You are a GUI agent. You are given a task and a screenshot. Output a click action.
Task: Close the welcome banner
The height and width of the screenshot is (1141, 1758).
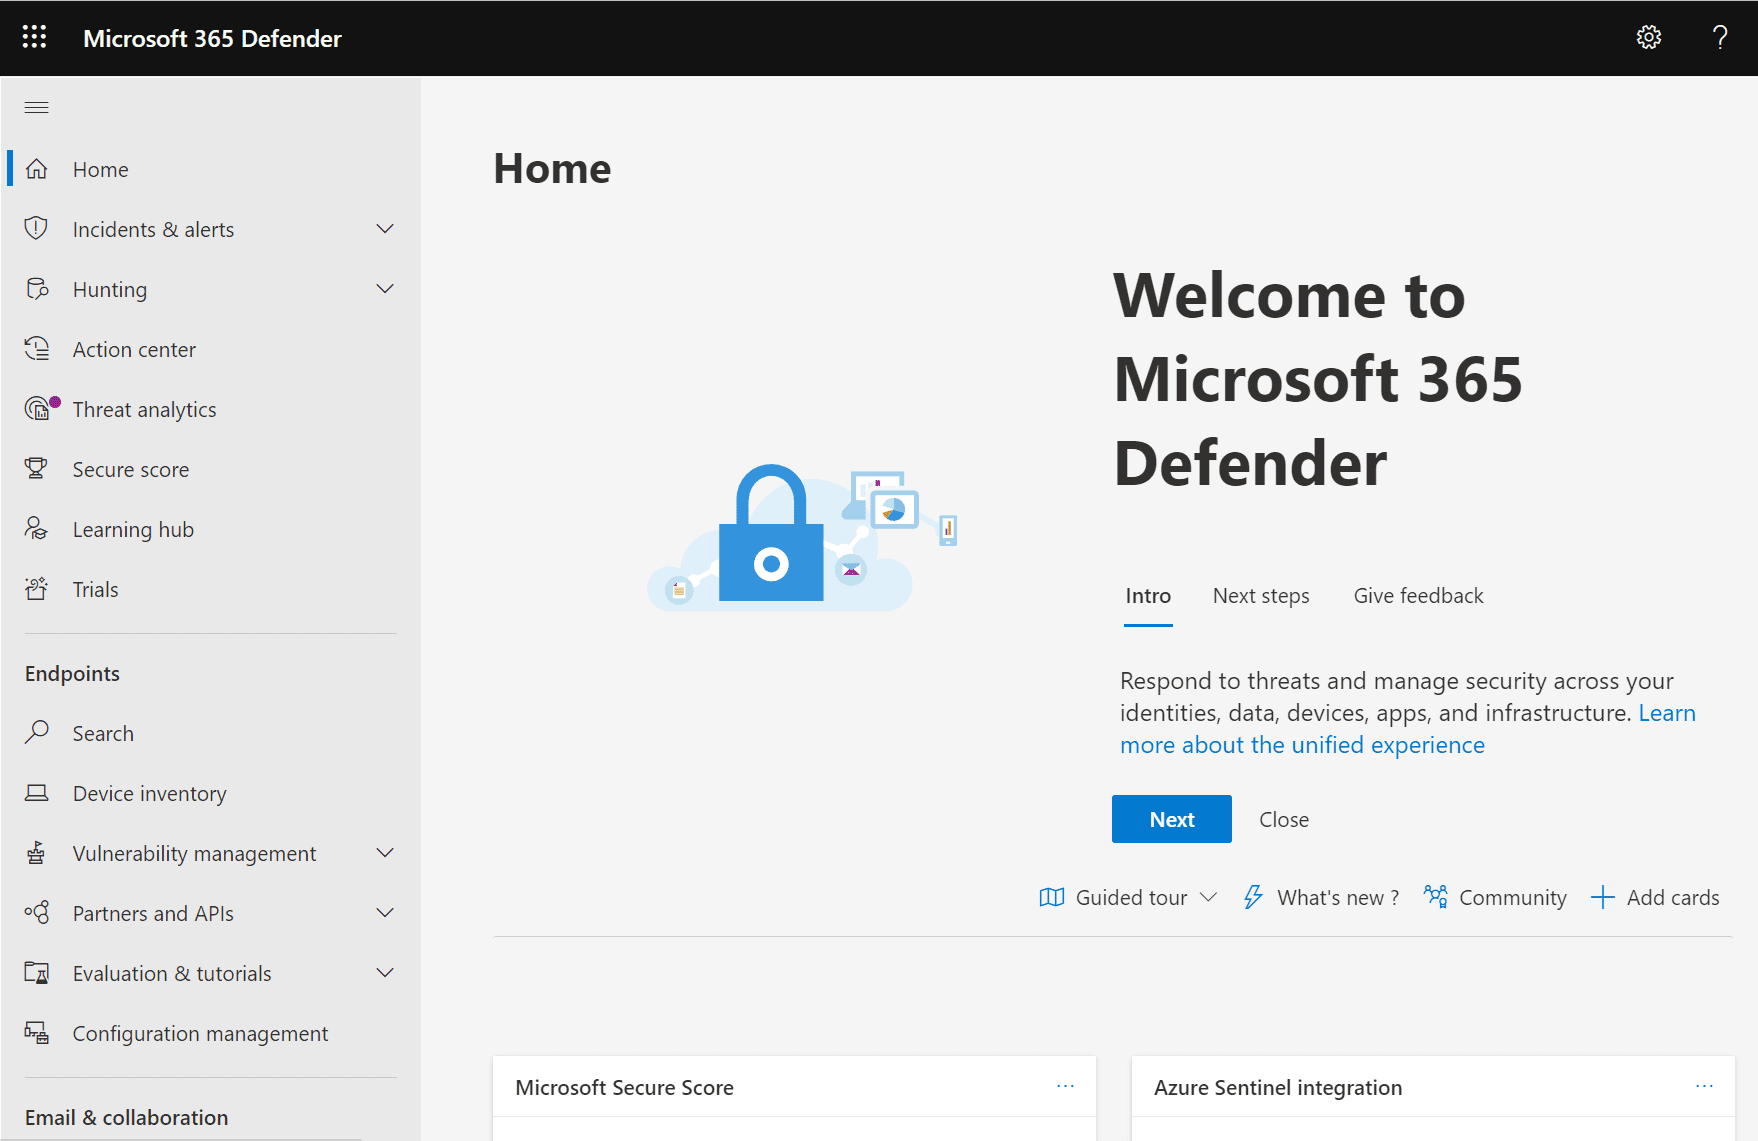pos(1283,820)
